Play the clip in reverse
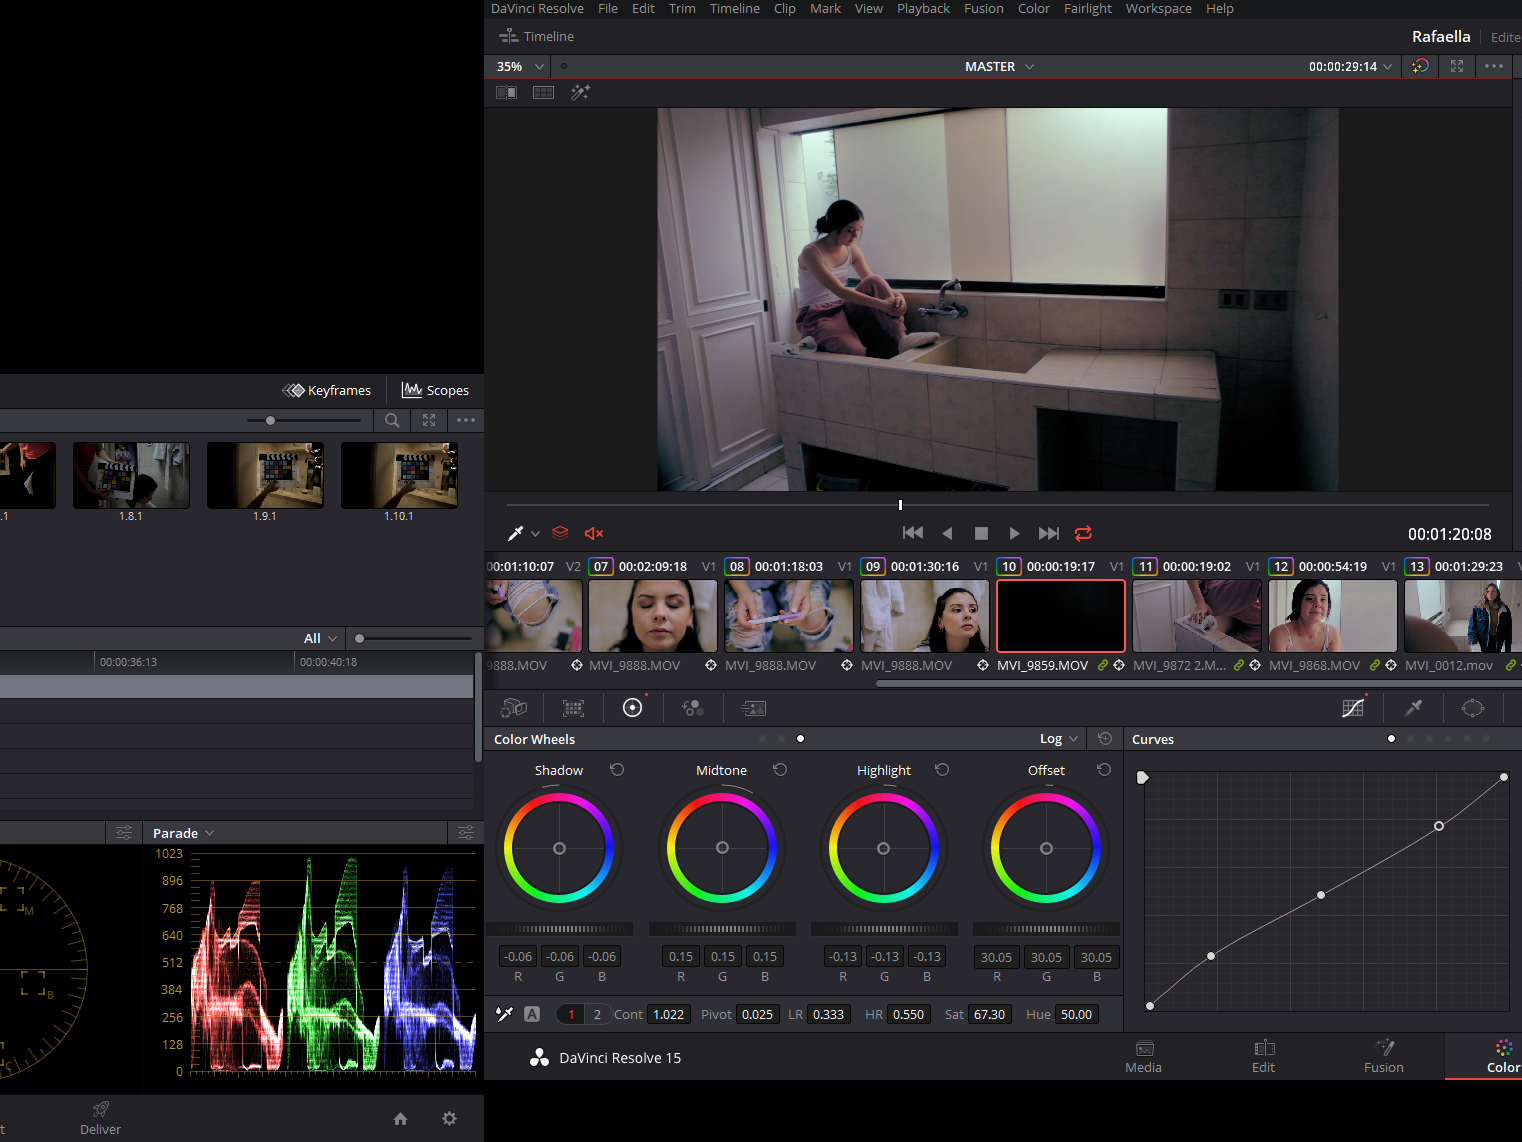1522x1142 pixels. point(947,533)
